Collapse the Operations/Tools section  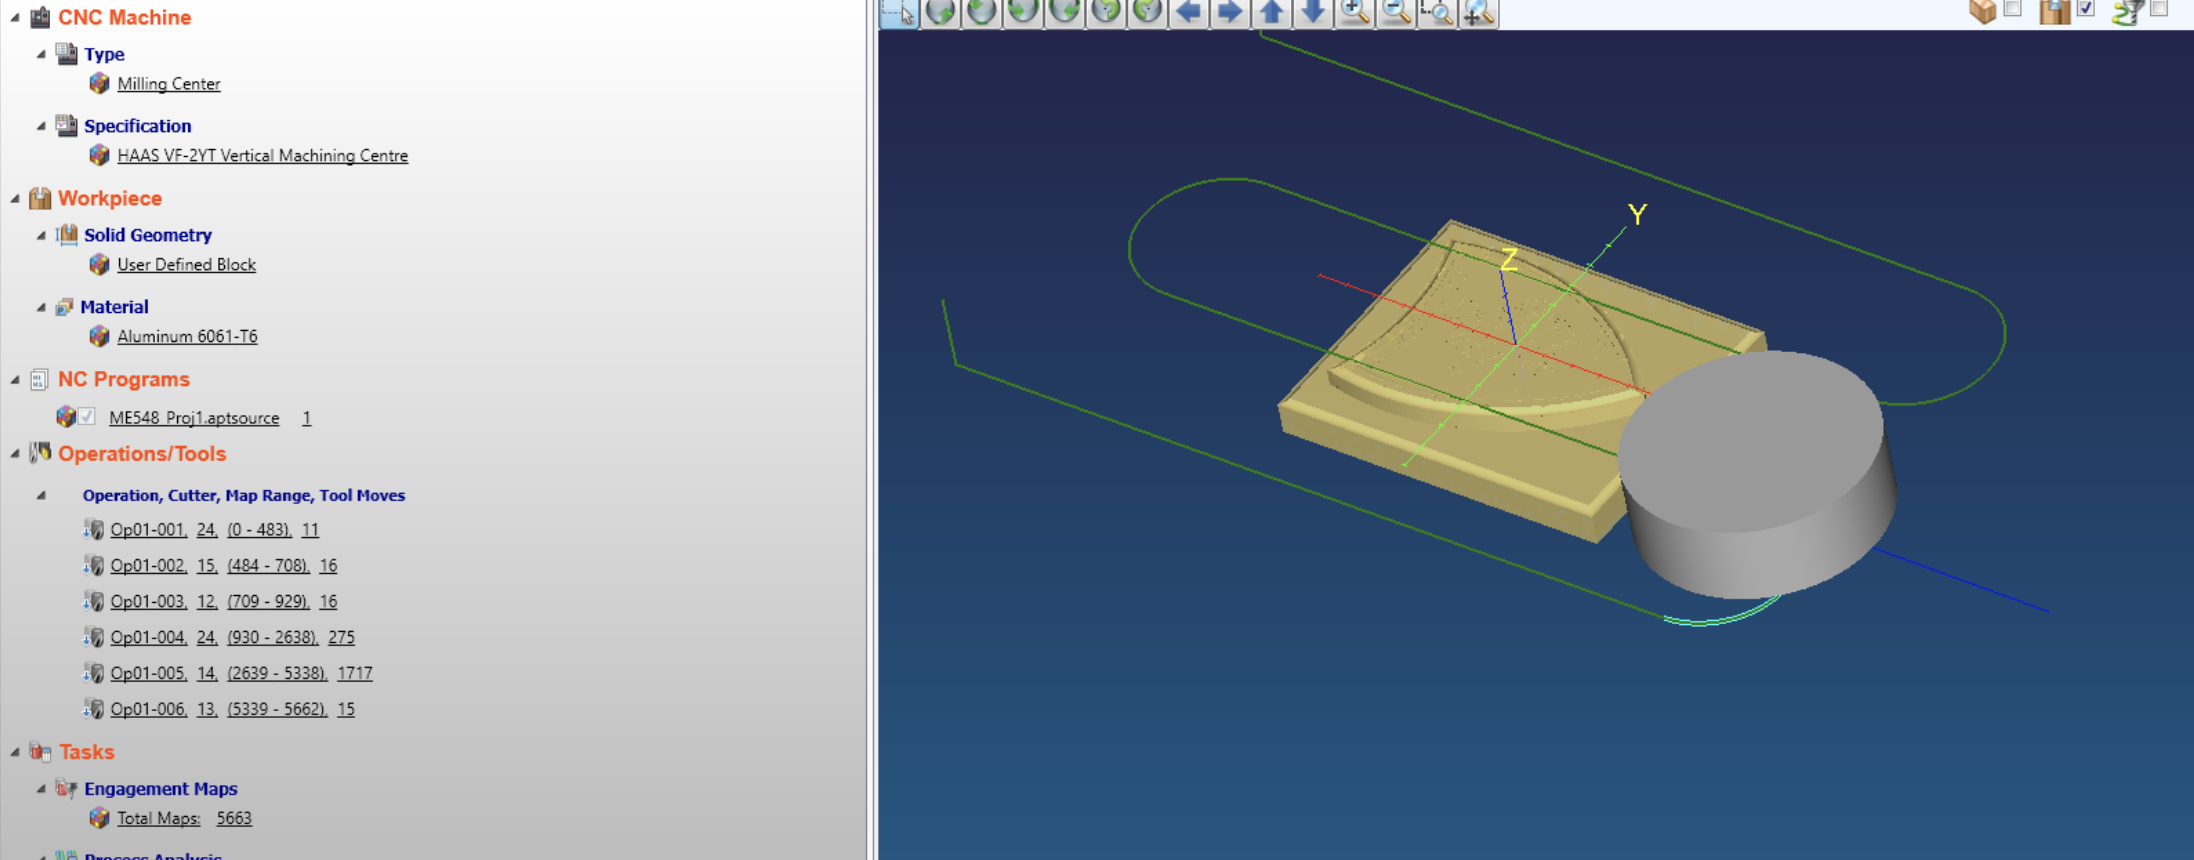15,454
